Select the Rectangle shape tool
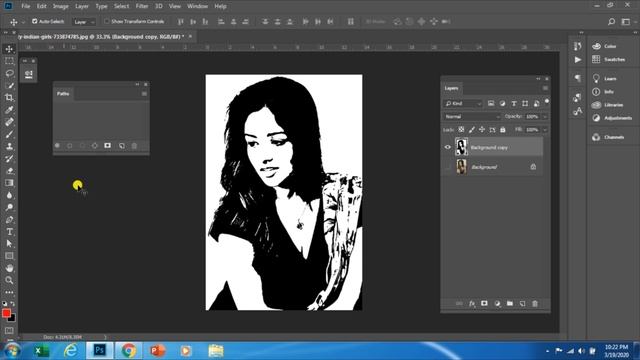This screenshot has height=360, width=640. coord(9,256)
